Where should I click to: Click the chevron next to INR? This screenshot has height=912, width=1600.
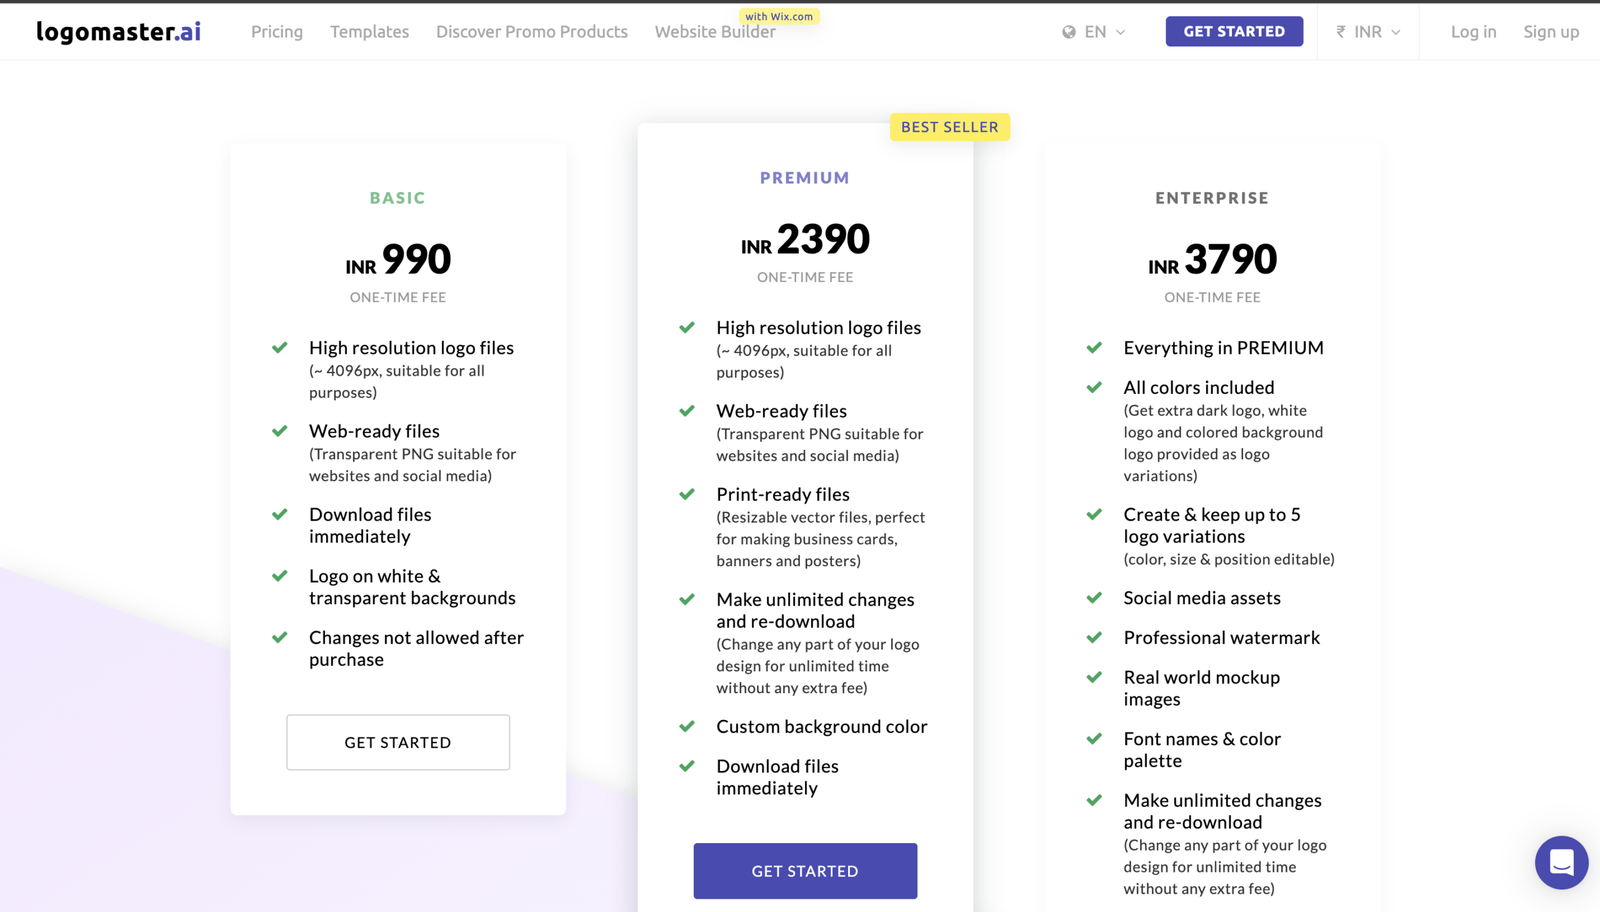coord(1396,32)
